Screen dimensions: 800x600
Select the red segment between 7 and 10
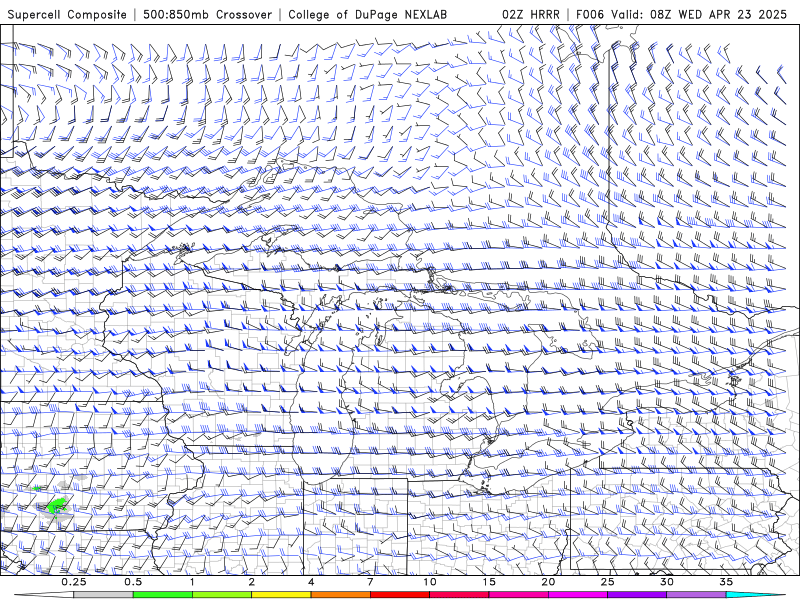400,595
